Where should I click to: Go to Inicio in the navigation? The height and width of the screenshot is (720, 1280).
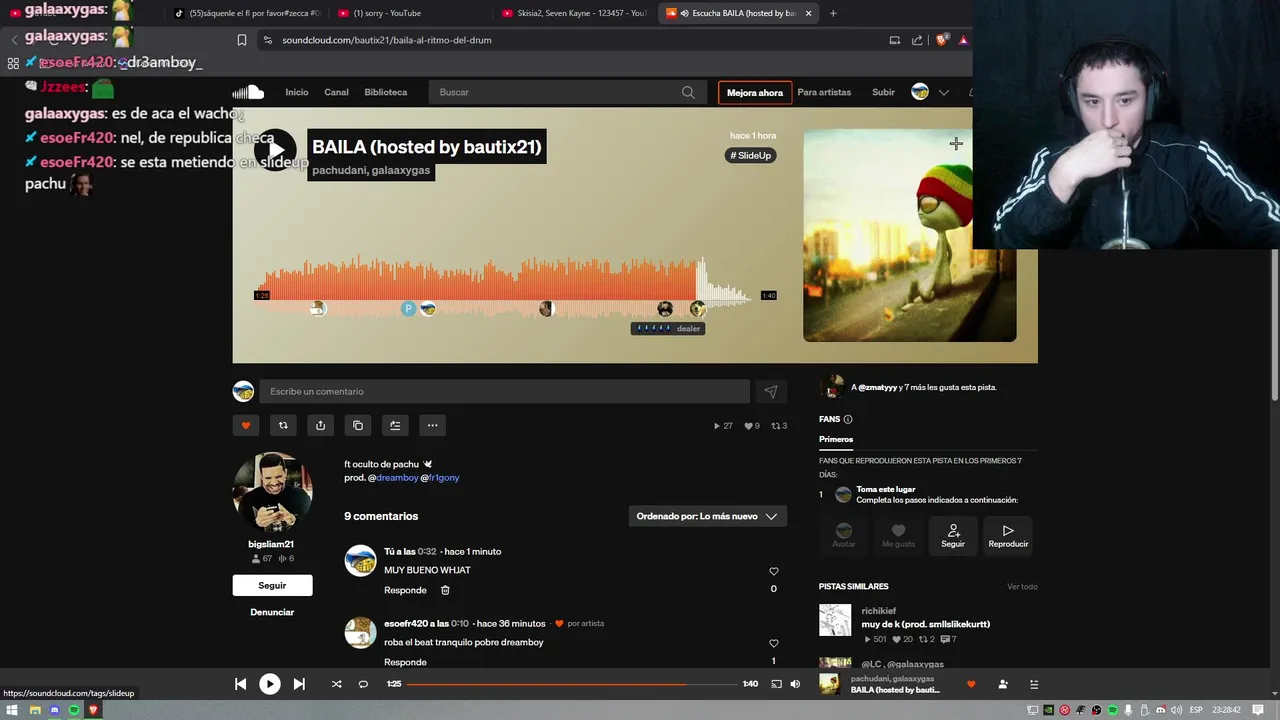coord(297,92)
